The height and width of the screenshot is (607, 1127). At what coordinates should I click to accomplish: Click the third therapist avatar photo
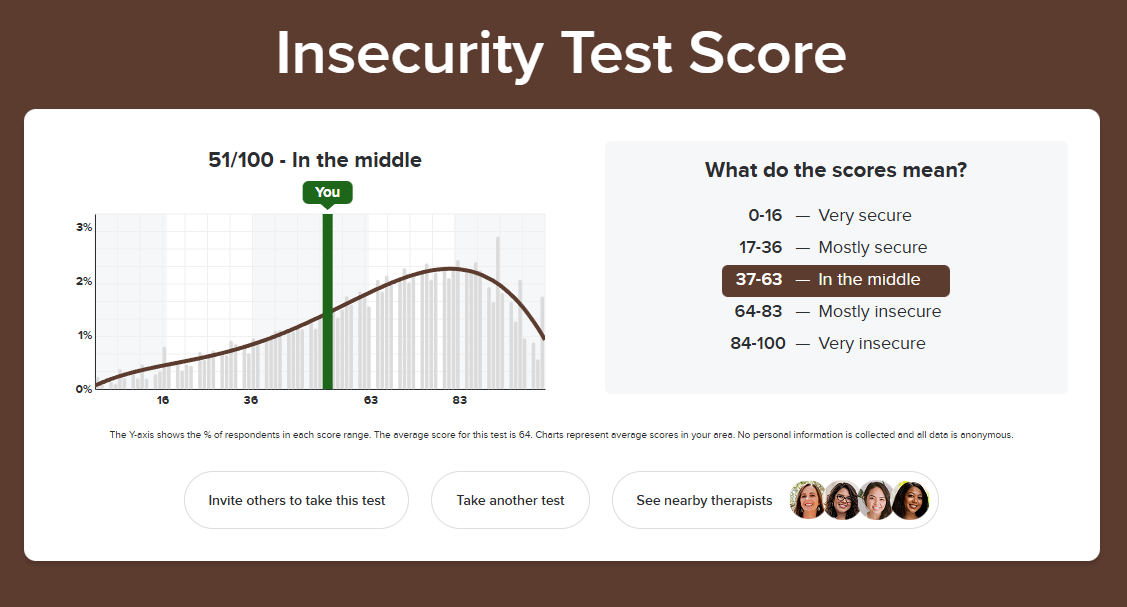[876, 500]
